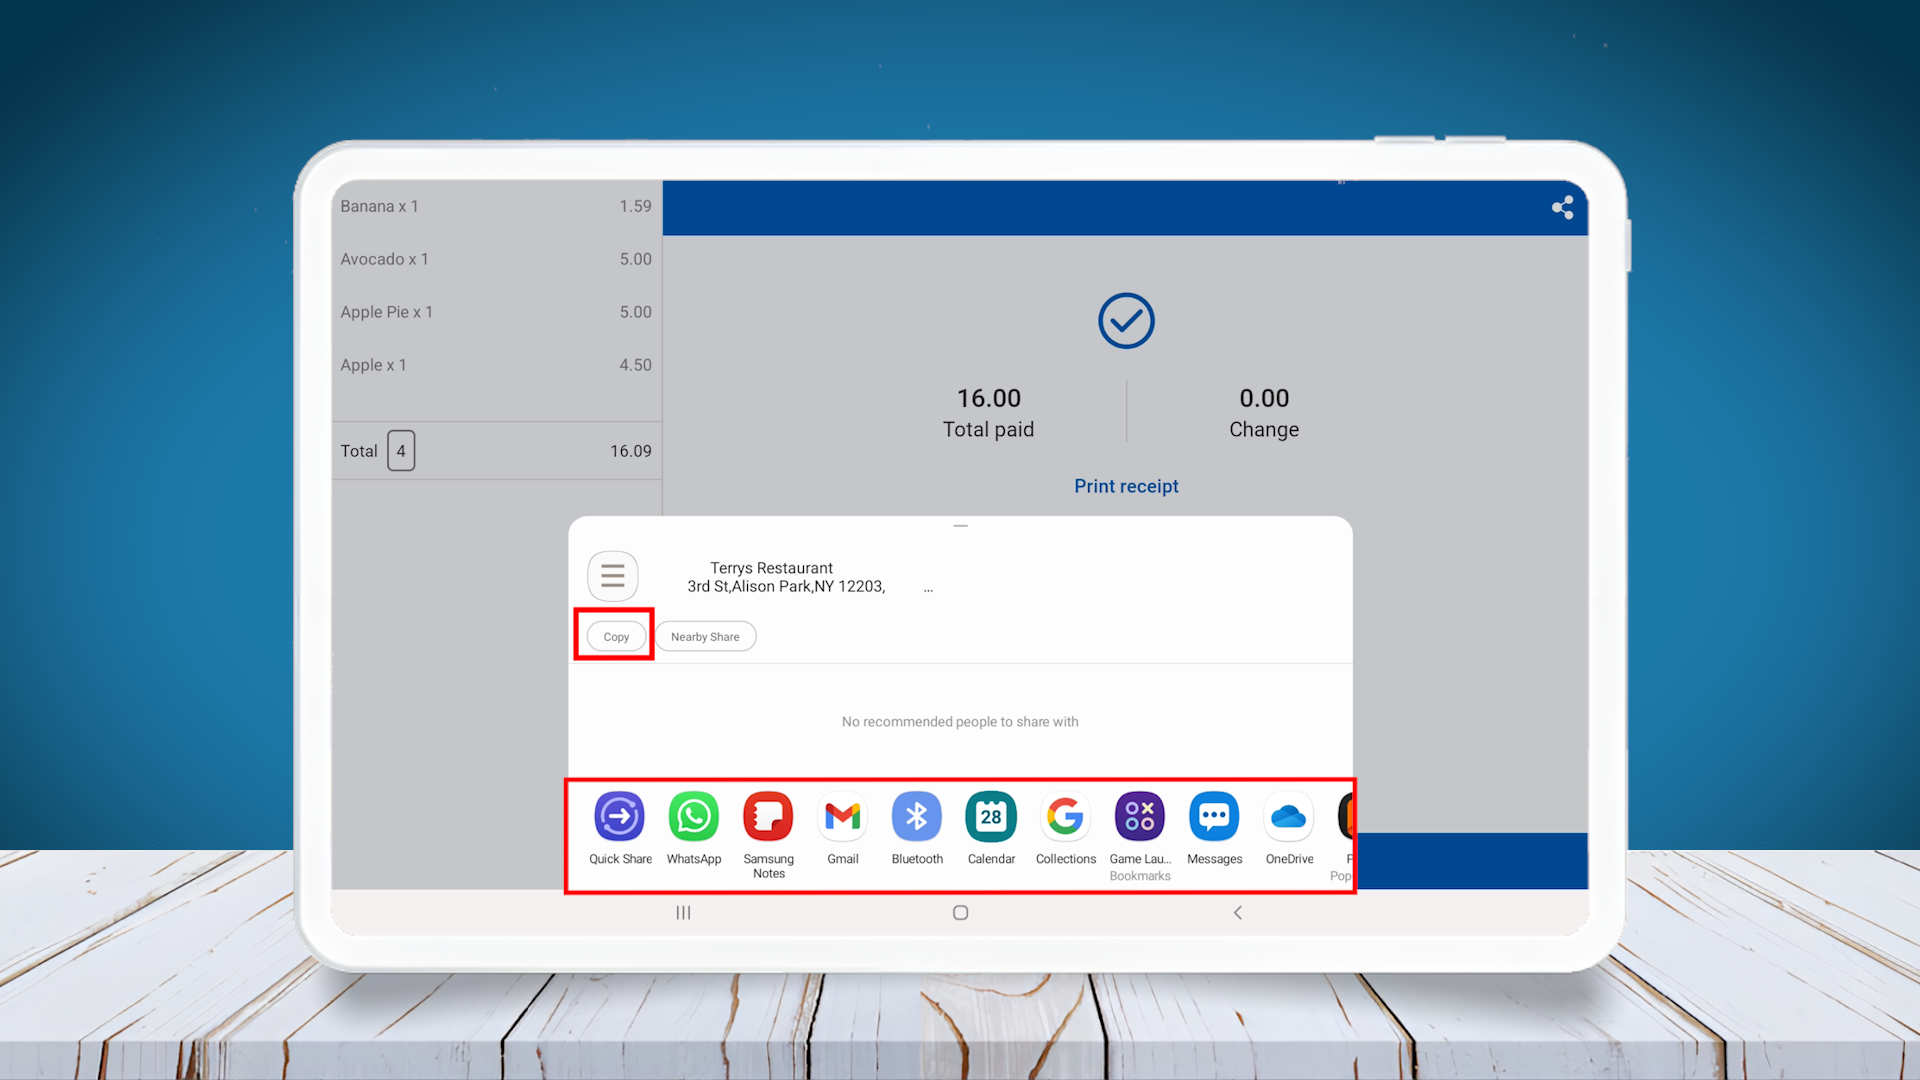Open Android recent apps button
Screen dimensions: 1920x1080
(x=683, y=912)
